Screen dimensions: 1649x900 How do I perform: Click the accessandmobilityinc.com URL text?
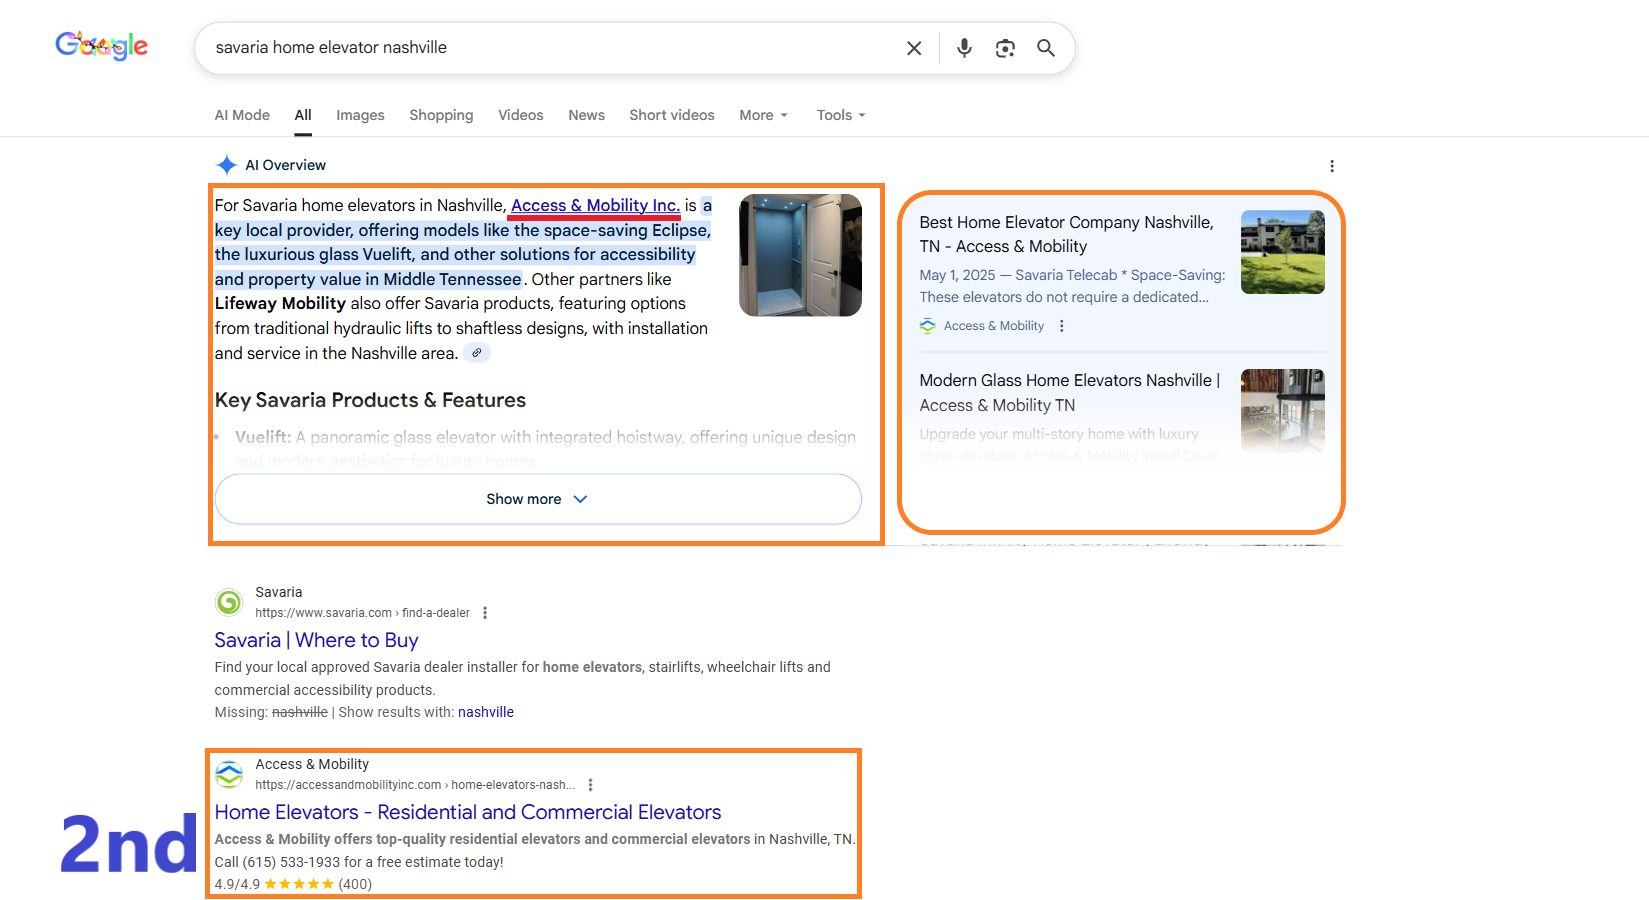[x=415, y=785]
